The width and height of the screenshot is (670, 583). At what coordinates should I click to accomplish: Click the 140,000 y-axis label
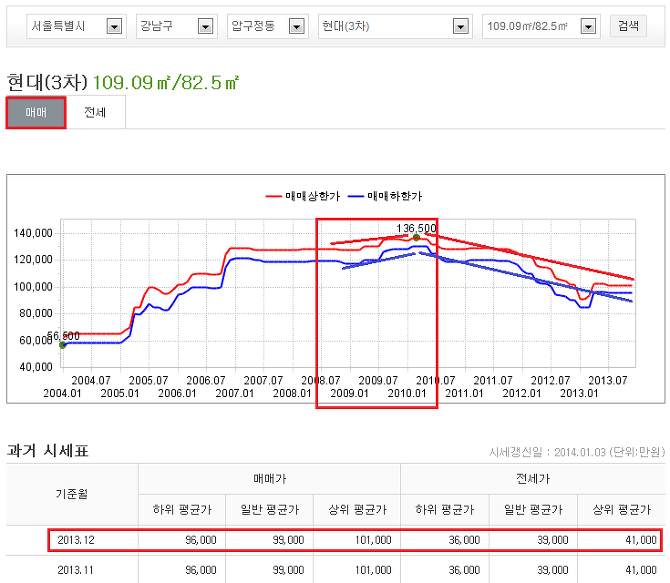tap(33, 233)
